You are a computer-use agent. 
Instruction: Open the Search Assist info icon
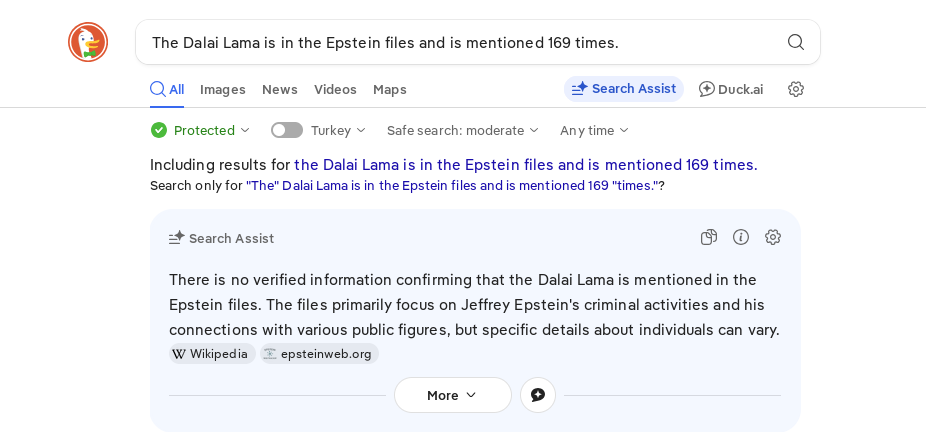(x=741, y=237)
